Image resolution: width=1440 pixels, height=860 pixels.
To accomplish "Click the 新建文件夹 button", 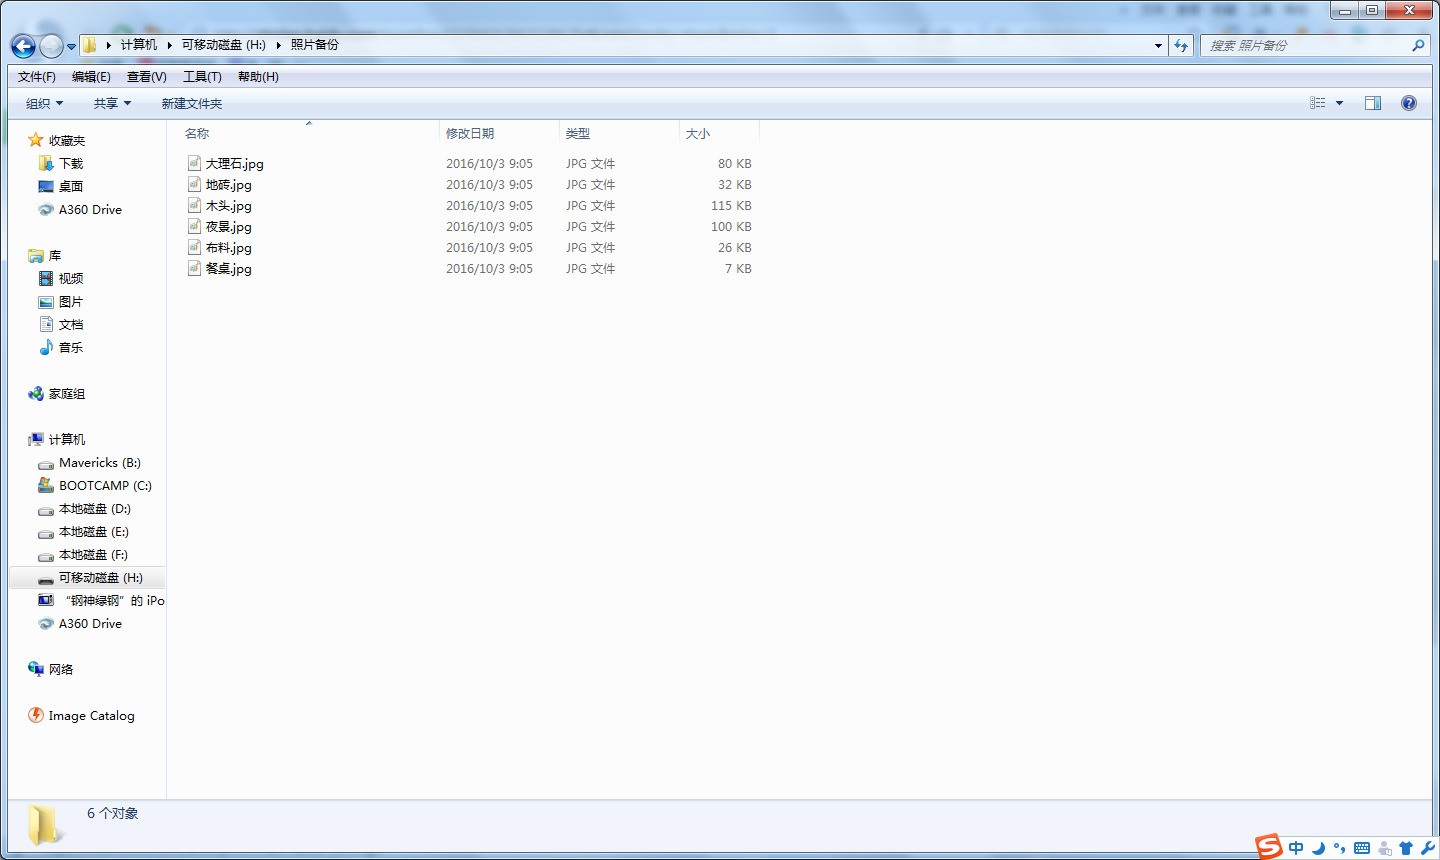I will [x=192, y=103].
